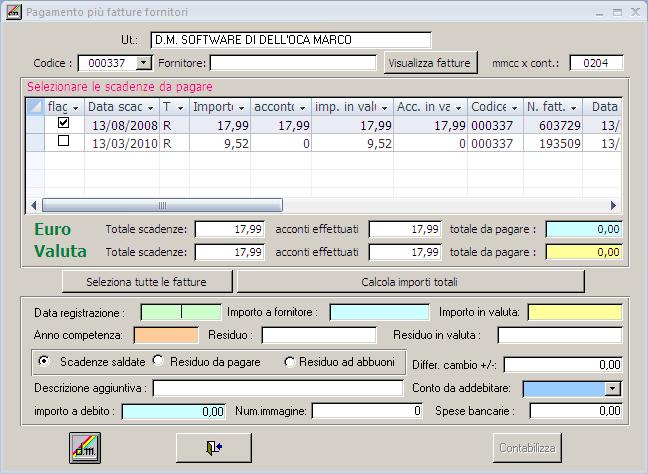Click the Euro totale da pagare field
Screen dimensions: 648x474
pos(584,229)
